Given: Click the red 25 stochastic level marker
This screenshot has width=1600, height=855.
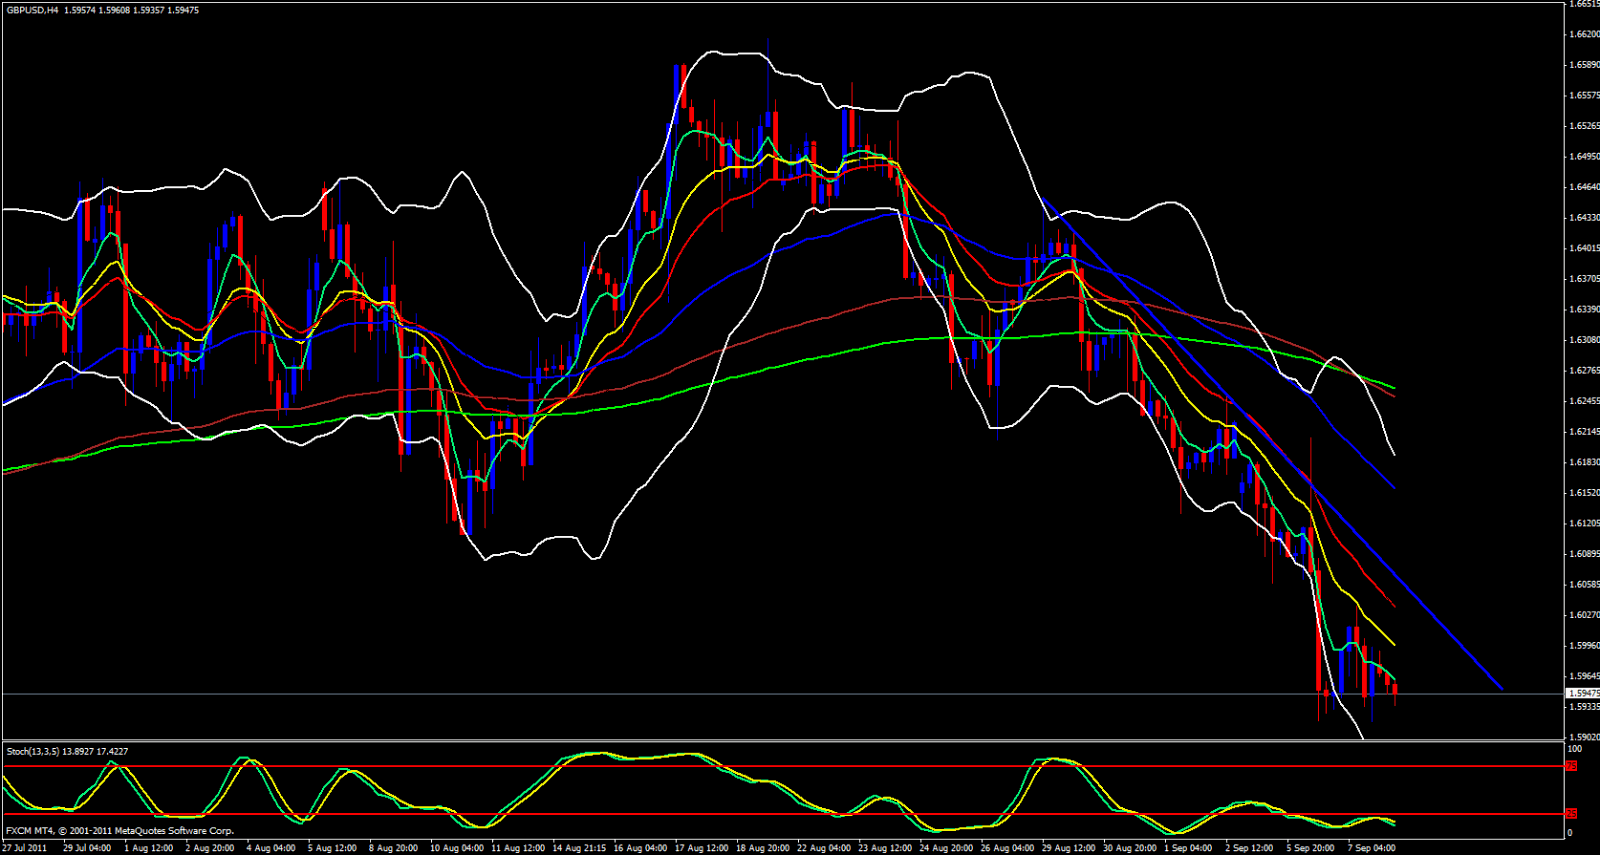Looking at the screenshot, I should click(1571, 814).
